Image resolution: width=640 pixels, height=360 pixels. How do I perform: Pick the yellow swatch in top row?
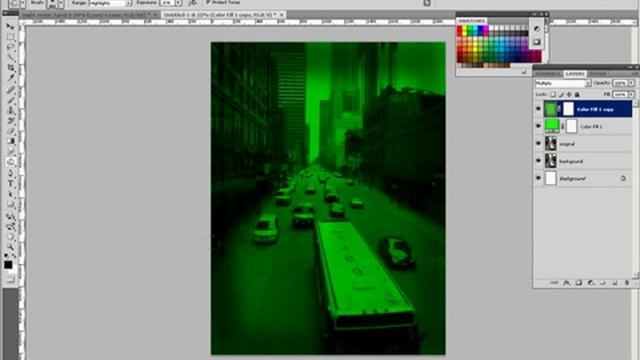(464, 29)
